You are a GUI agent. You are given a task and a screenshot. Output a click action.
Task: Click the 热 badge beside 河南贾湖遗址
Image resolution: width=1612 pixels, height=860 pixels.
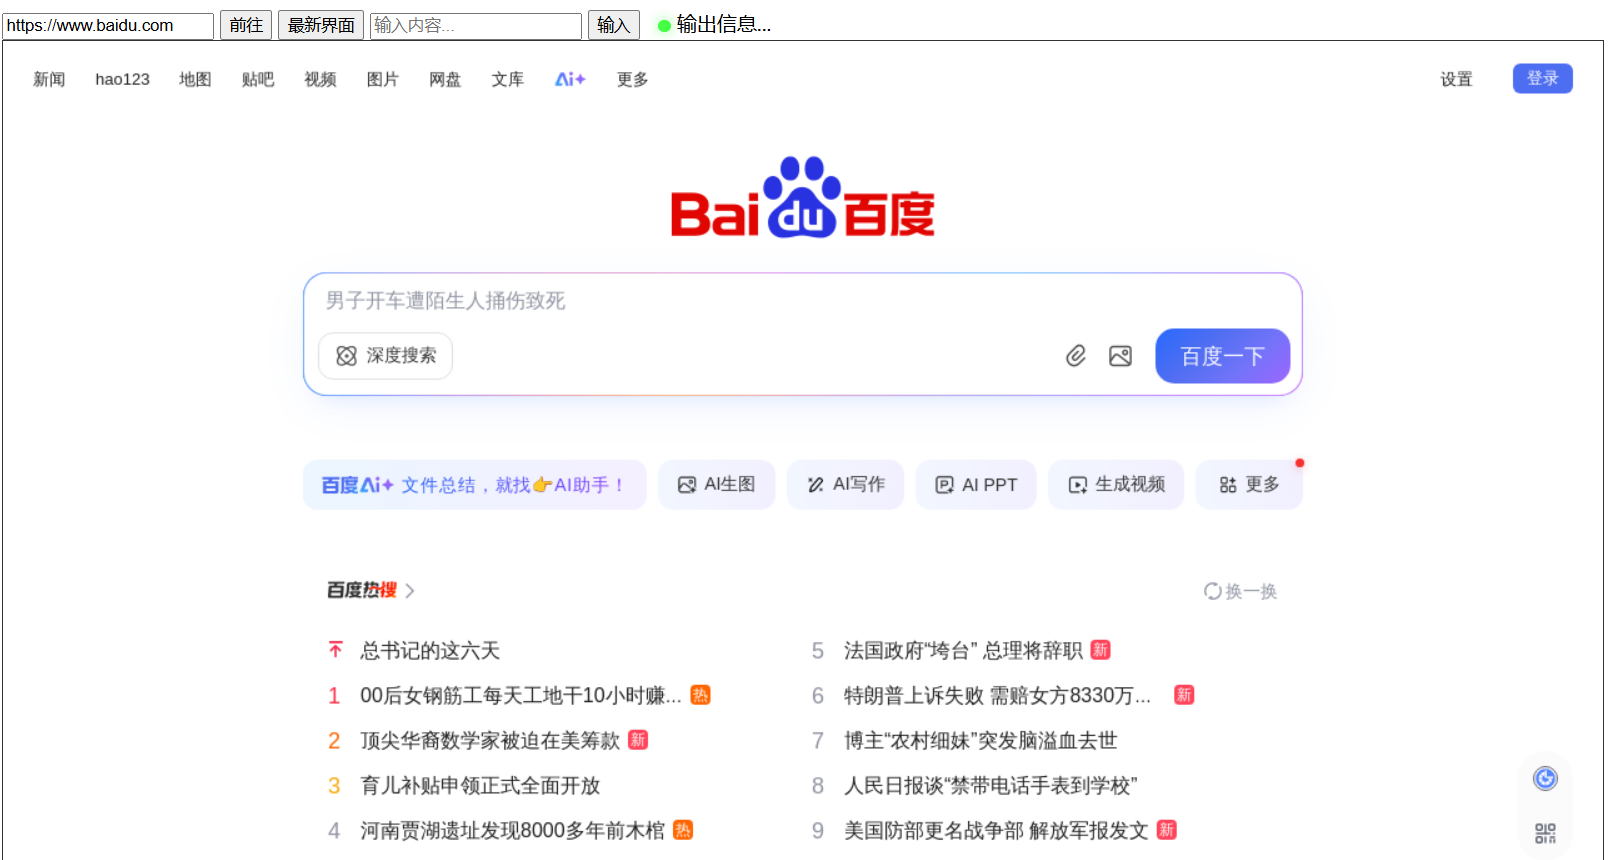tap(683, 830)
